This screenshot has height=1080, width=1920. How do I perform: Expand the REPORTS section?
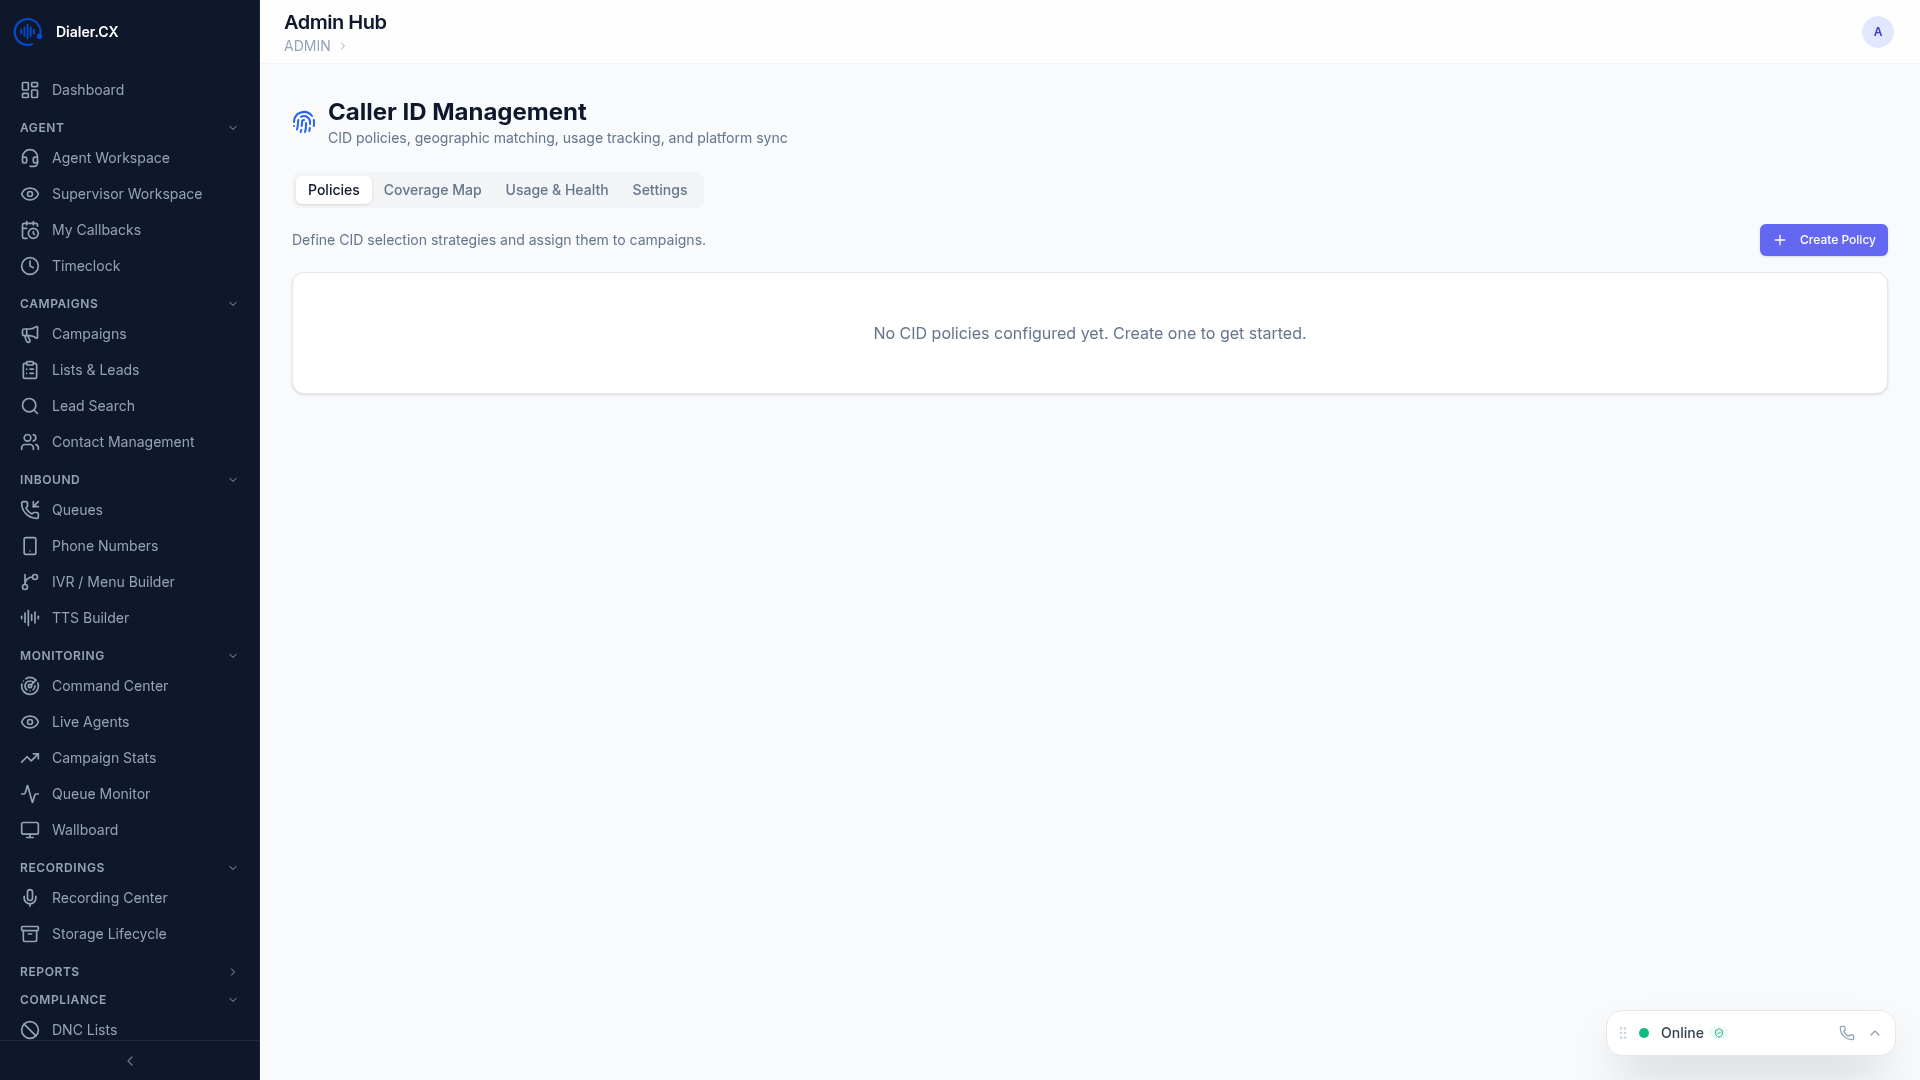pyautogui.click(x=233, y=971)
